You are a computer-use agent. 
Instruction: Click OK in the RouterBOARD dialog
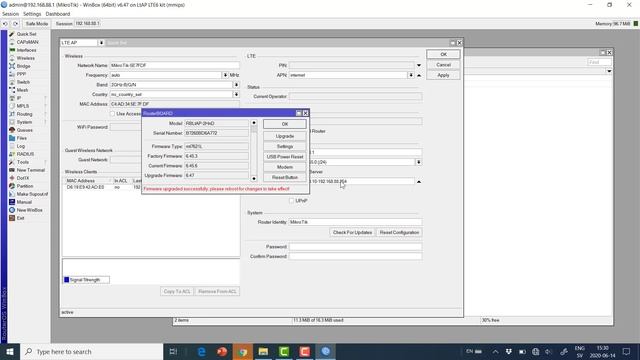[x=284, y=124]
